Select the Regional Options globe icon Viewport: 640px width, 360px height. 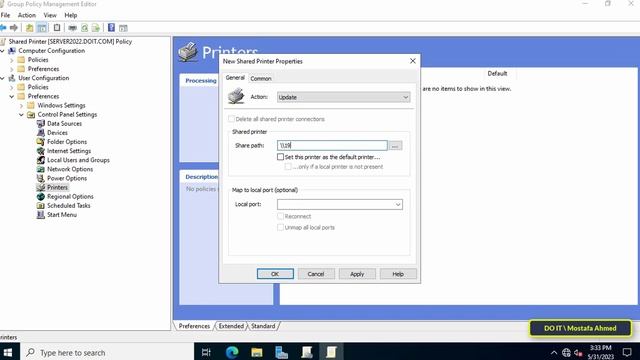point(40,196)
